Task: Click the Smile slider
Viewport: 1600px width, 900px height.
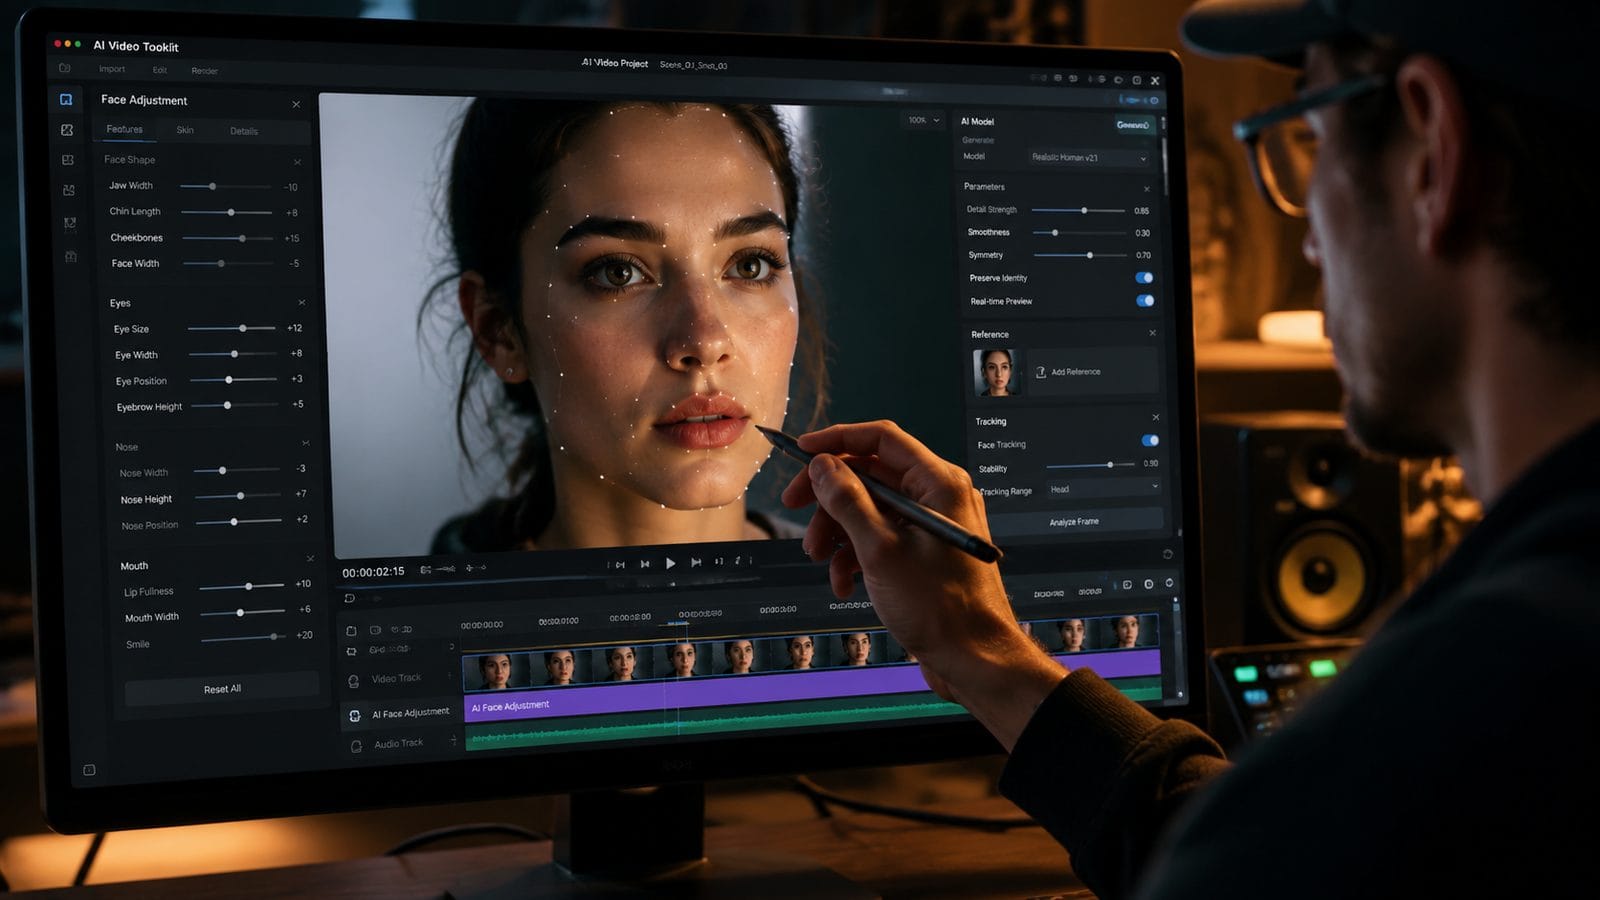Action: (244, 637)
